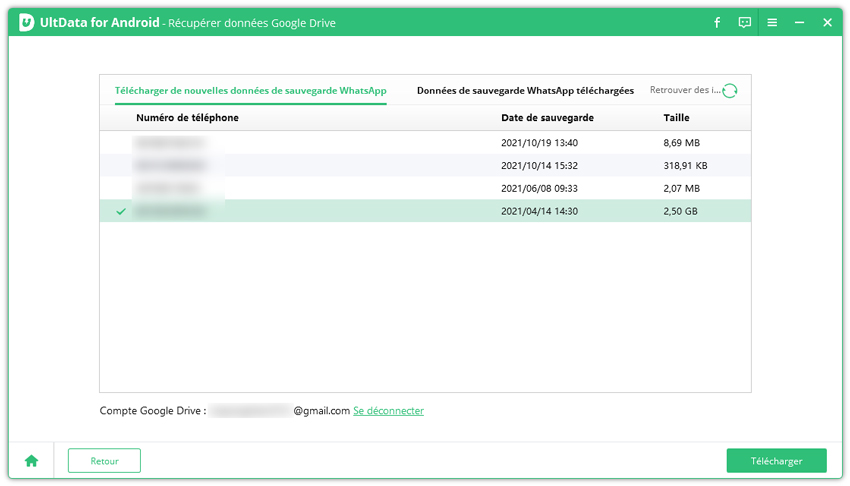This screenshot has width=850, height=486.
Task: Go to the home screen icon
Action: tap(31, 461)
